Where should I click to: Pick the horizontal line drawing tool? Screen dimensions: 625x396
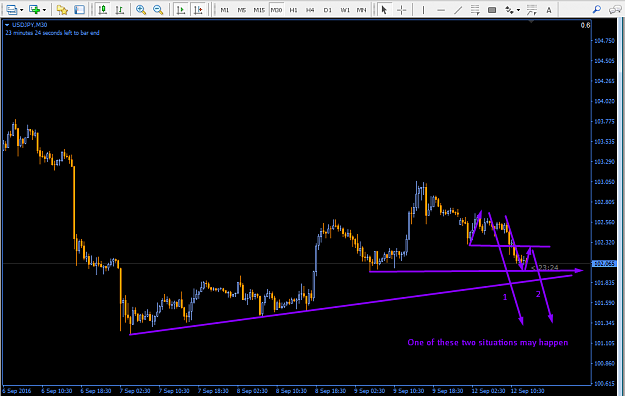(x=441, y=10)
